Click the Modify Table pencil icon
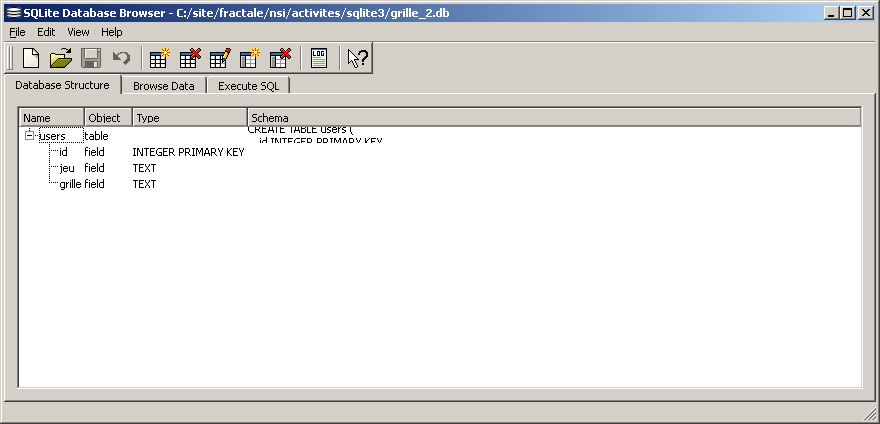This screenshot has width=880, height=424. tap(219, 58)
